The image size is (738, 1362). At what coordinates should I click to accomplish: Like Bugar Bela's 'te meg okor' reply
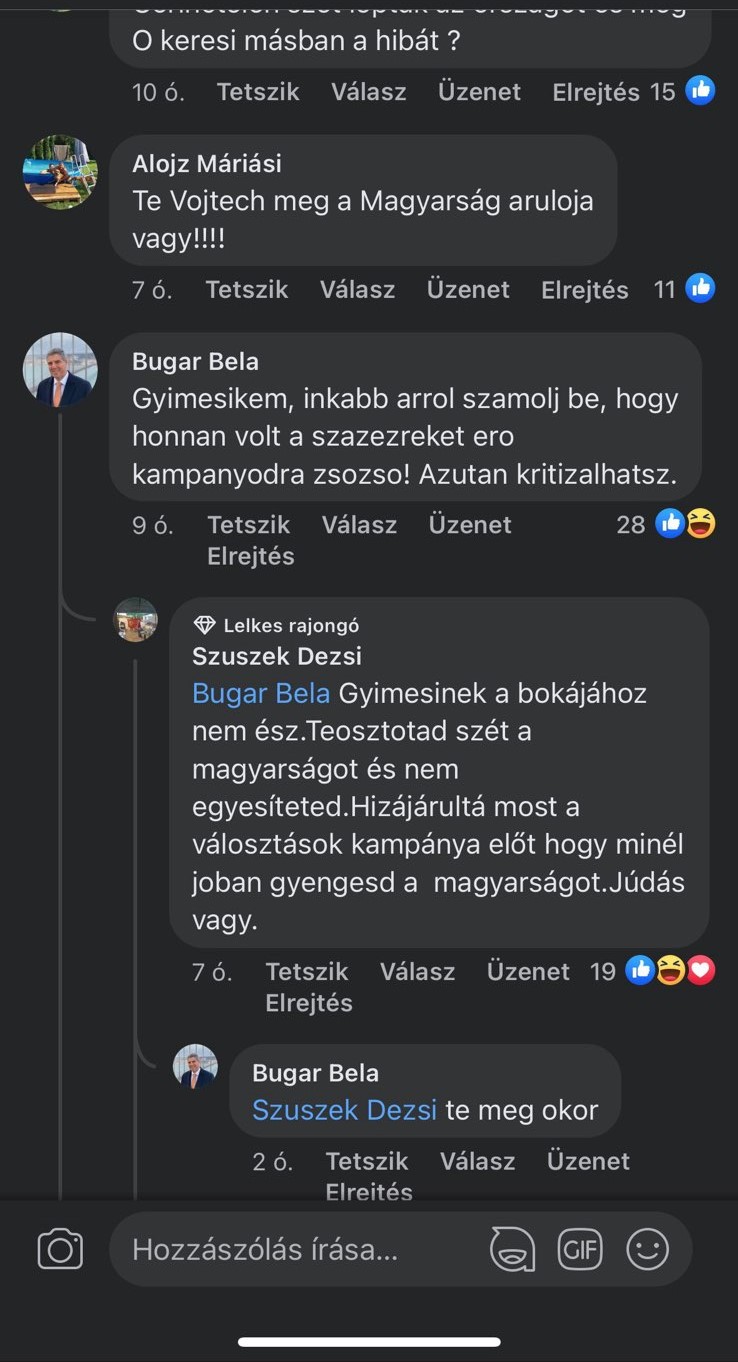pyautogui.click(x=367, y=1161)
